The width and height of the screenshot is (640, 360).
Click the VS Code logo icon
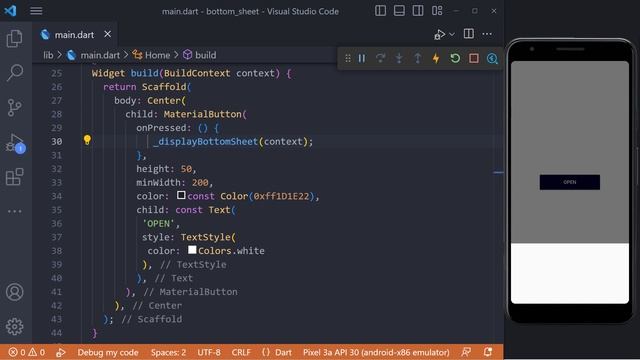pos(10,11)
